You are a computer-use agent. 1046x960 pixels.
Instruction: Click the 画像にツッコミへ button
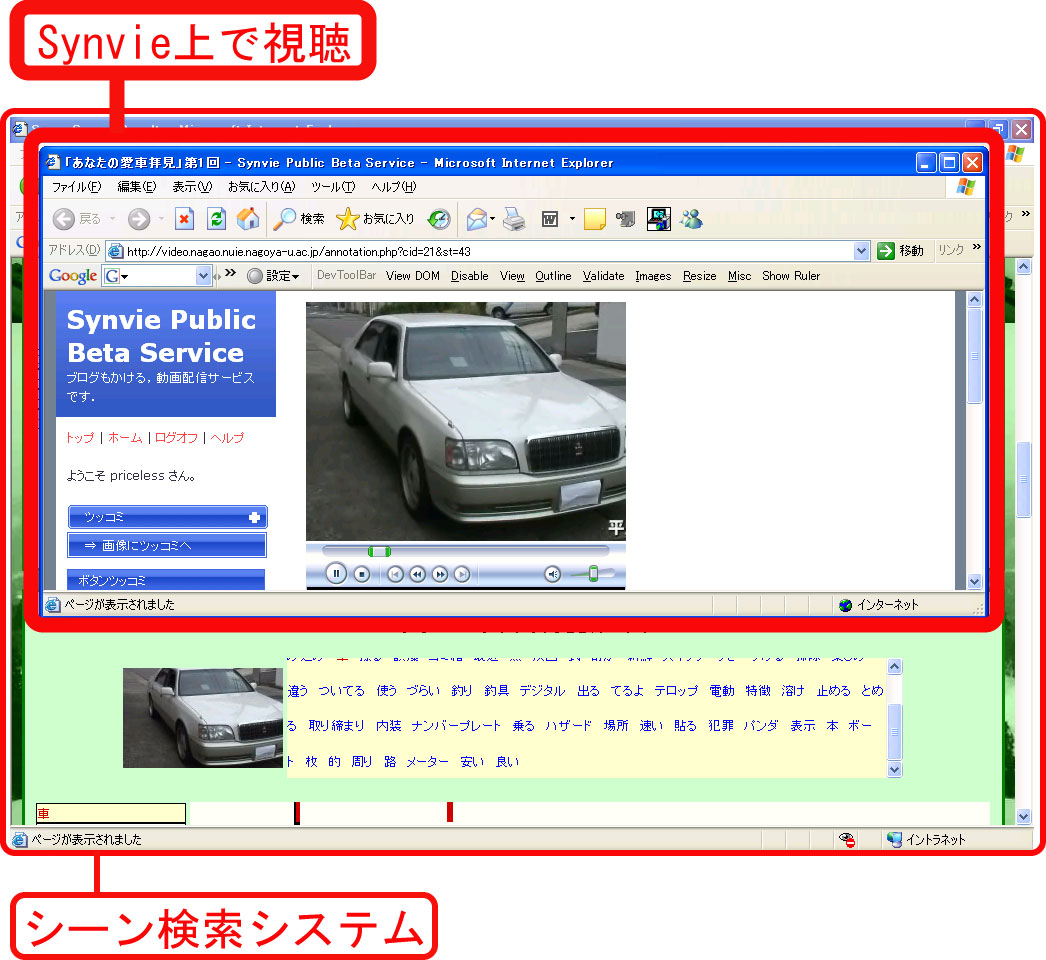[x=167, y=545]
